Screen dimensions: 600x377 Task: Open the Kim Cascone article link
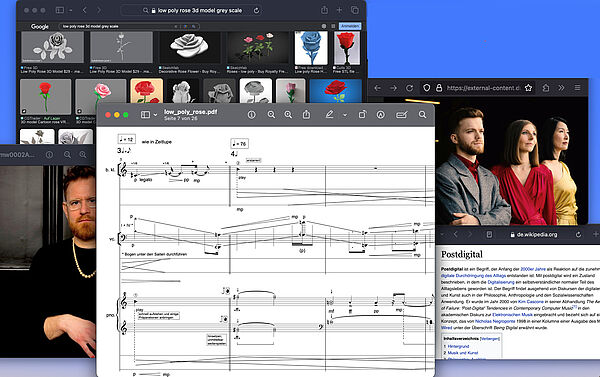click(x=530, y=302)
